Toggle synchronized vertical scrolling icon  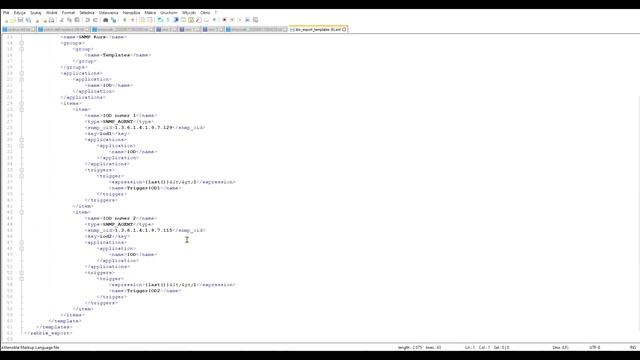point(142,20)
